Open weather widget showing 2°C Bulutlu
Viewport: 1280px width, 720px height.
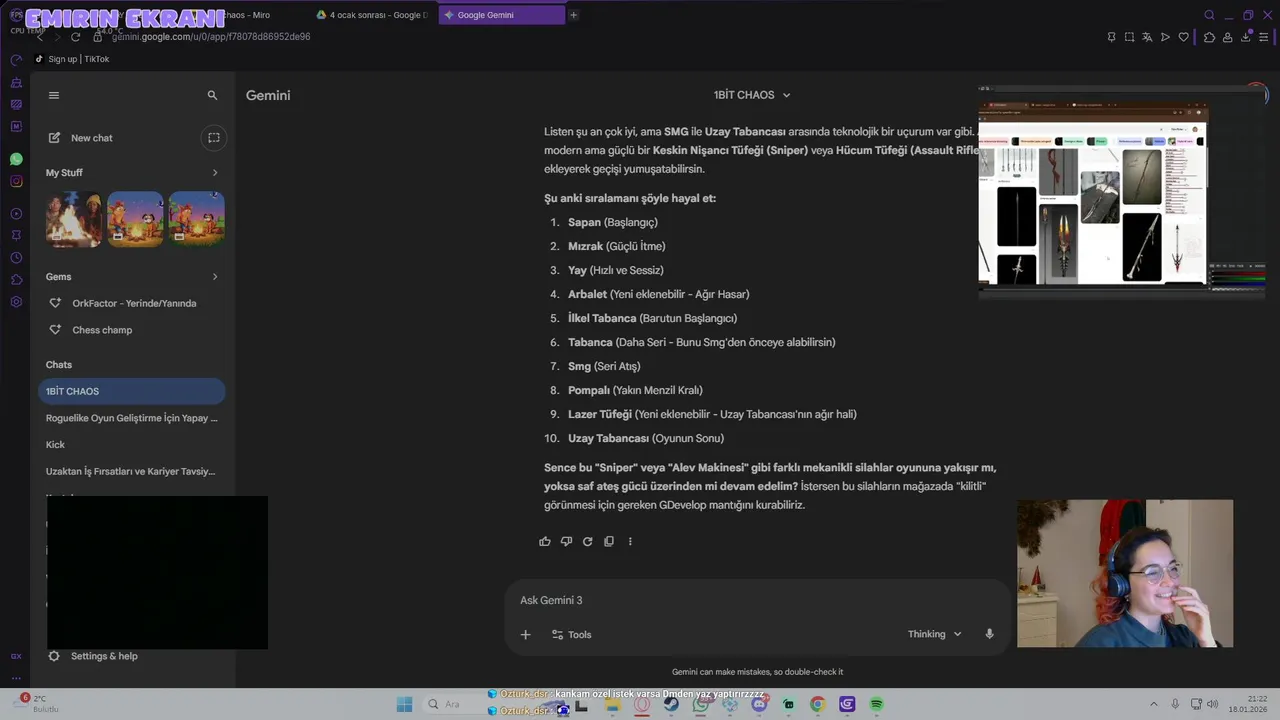[x=38, y=704]
